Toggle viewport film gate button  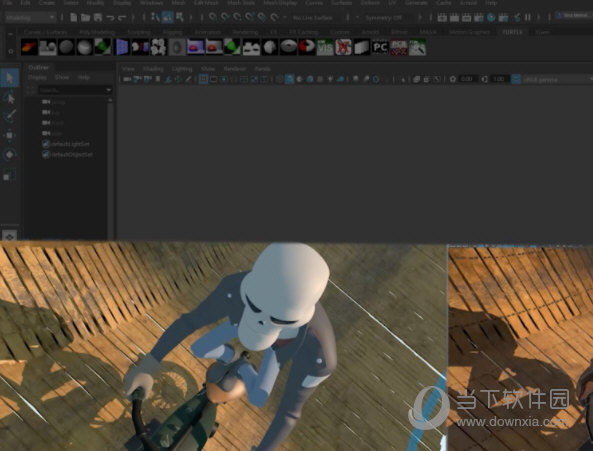(213, 79)
